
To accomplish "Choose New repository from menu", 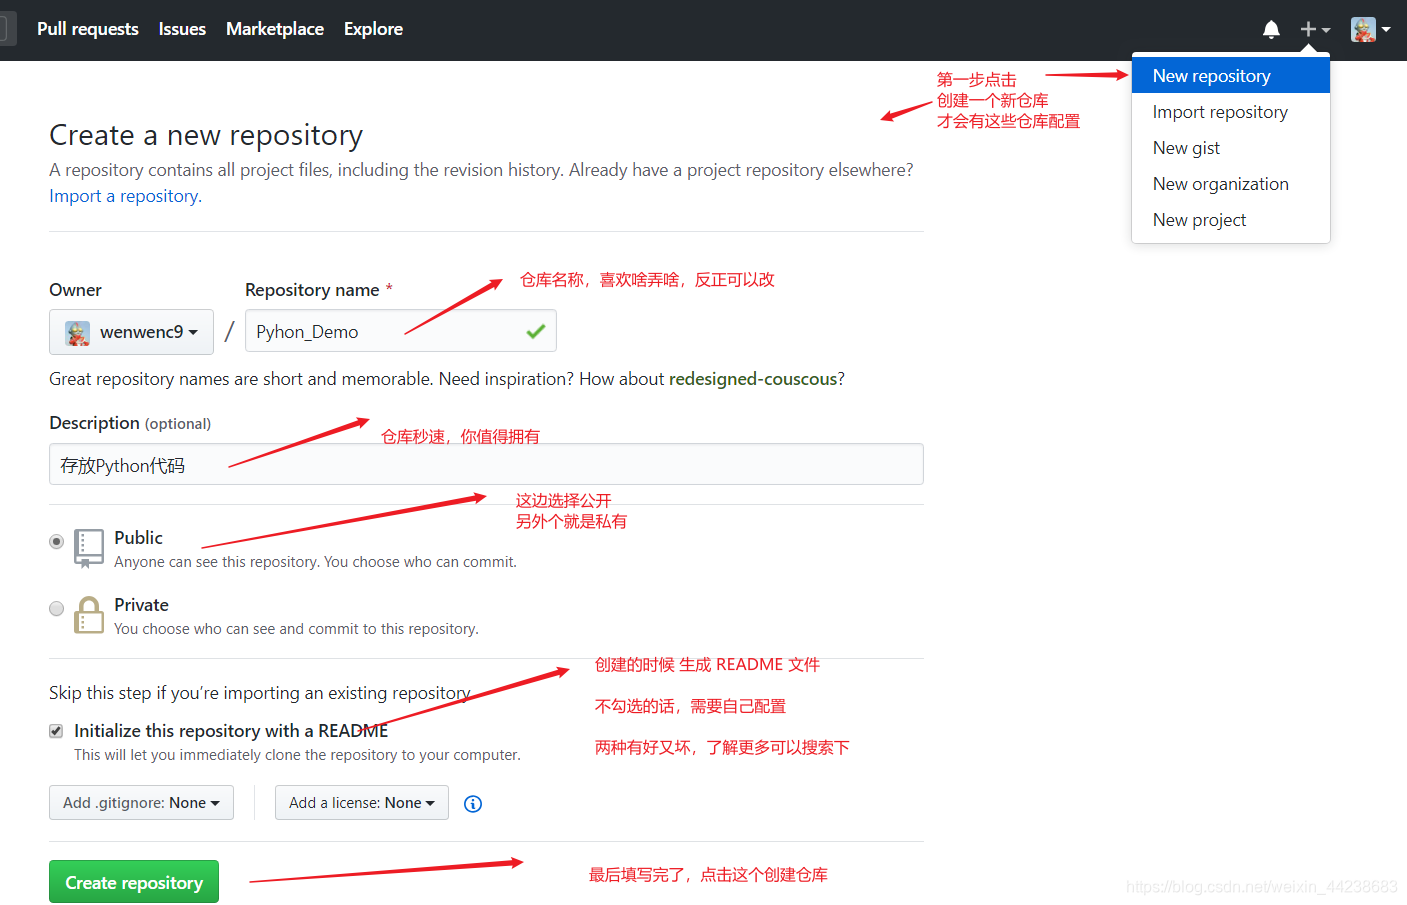I will click(x=1231, y=76).
